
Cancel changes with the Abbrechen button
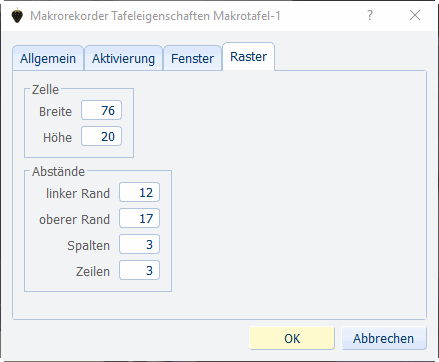coord(384,338)
